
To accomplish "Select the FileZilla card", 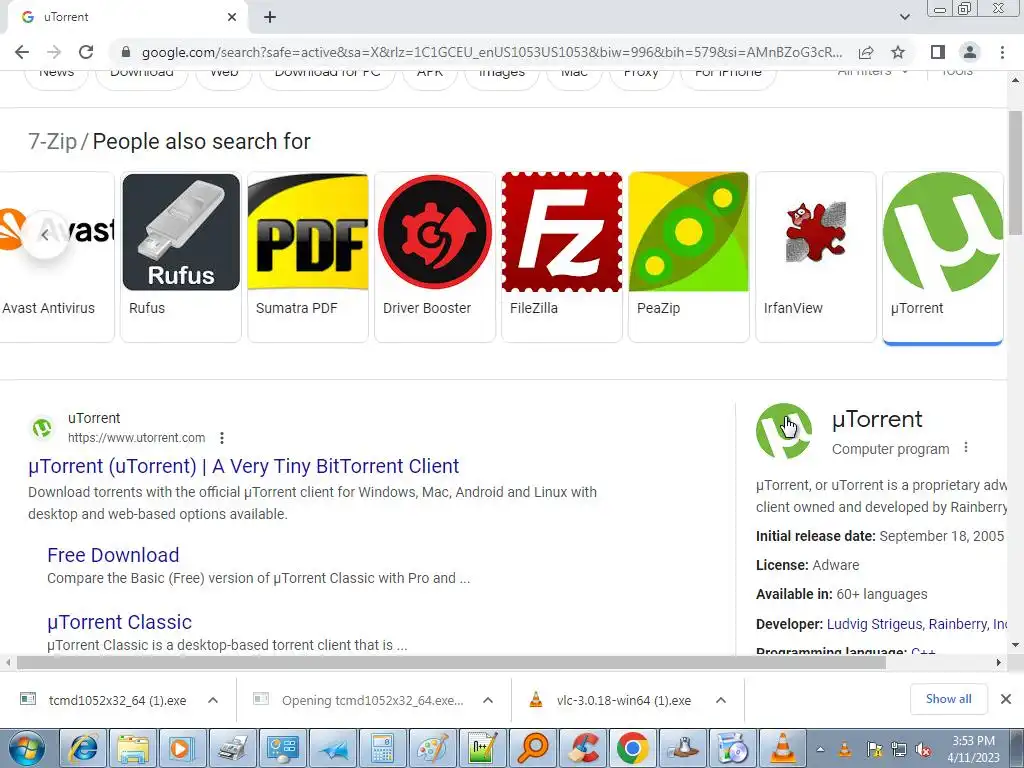I will coord(562,256).
